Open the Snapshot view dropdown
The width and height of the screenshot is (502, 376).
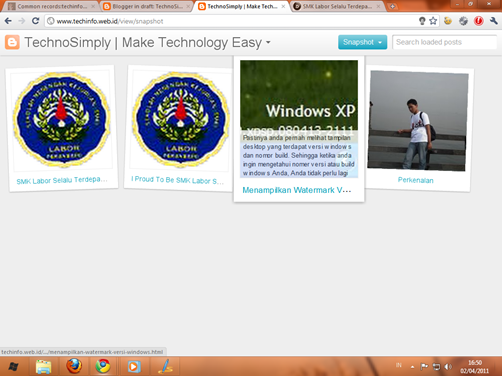[363, 42]
